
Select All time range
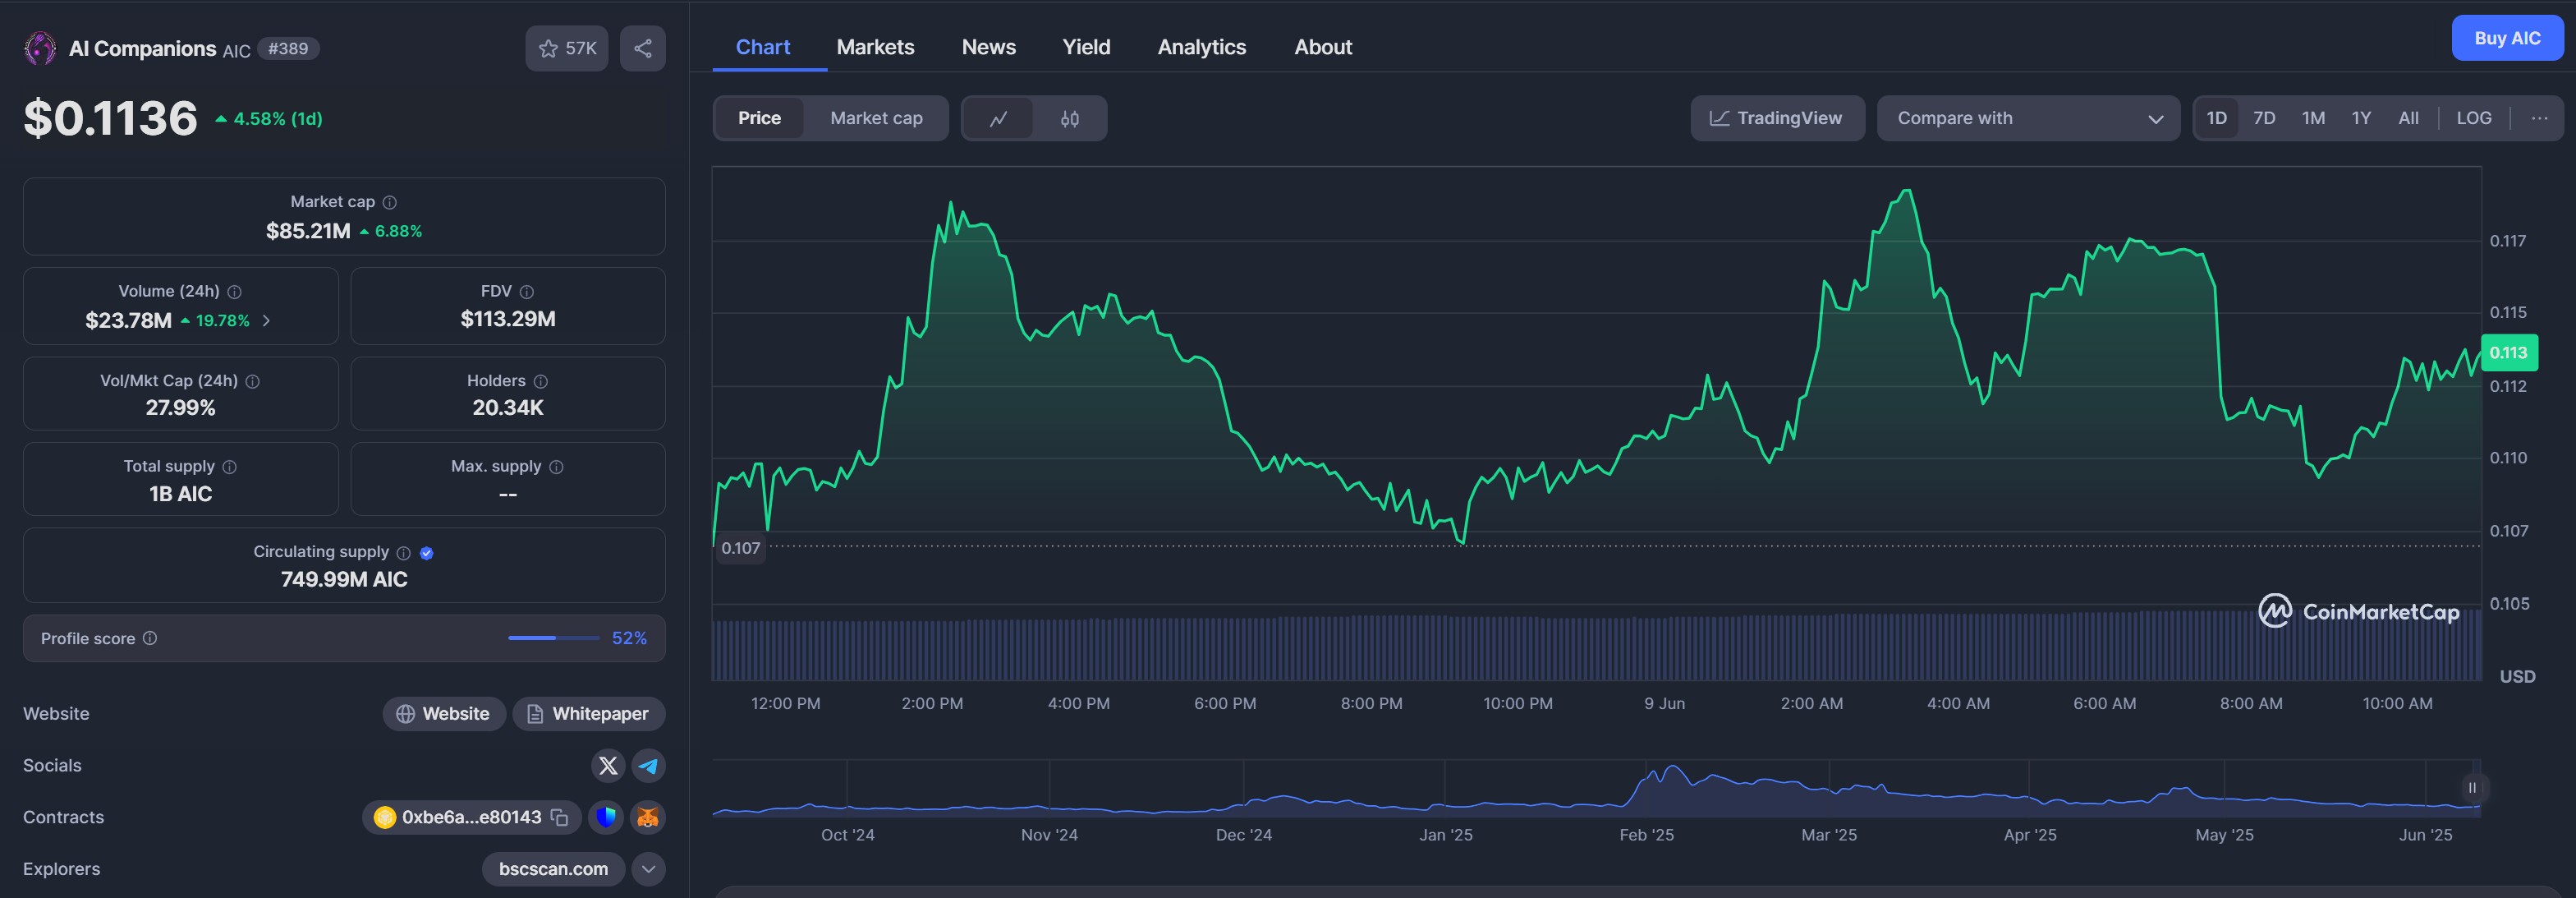pos(2409,118)
